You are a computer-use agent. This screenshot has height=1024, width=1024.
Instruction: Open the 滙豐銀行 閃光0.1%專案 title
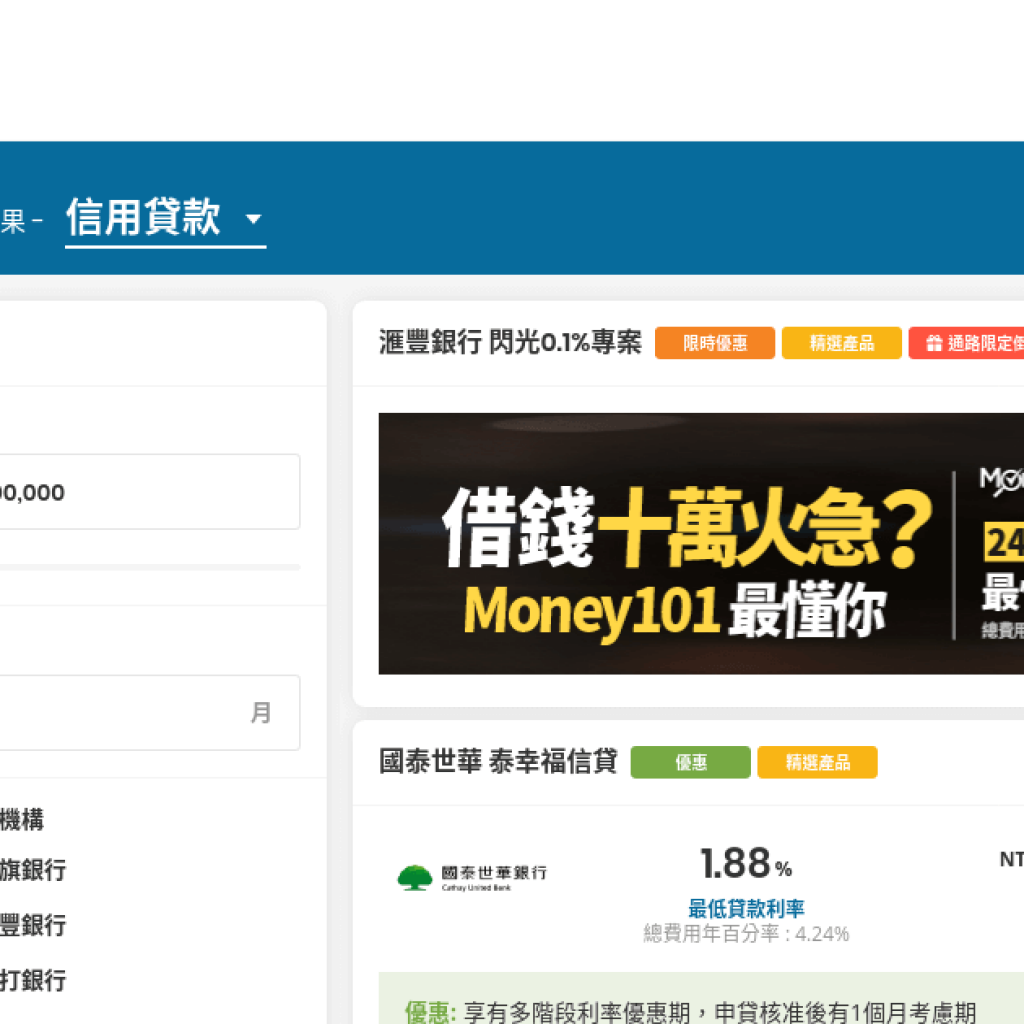pyautogui.click(x=510, y=344)
